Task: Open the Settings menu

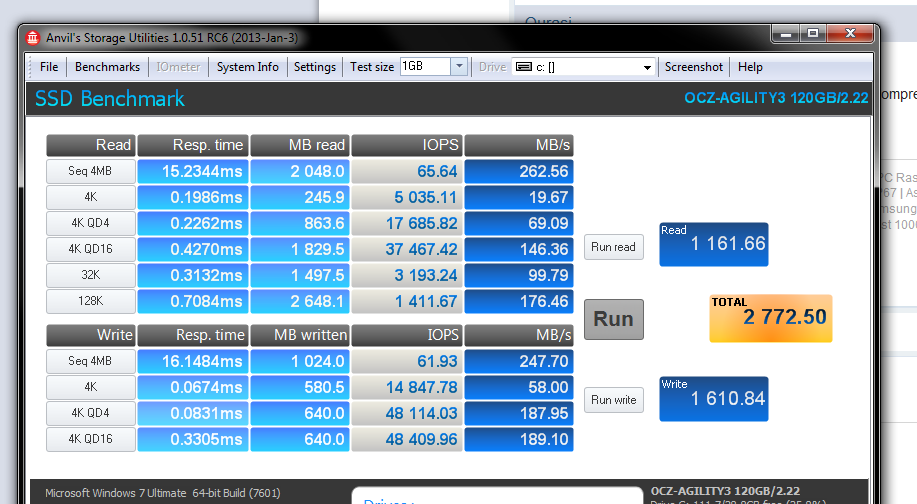Action: 315,67
